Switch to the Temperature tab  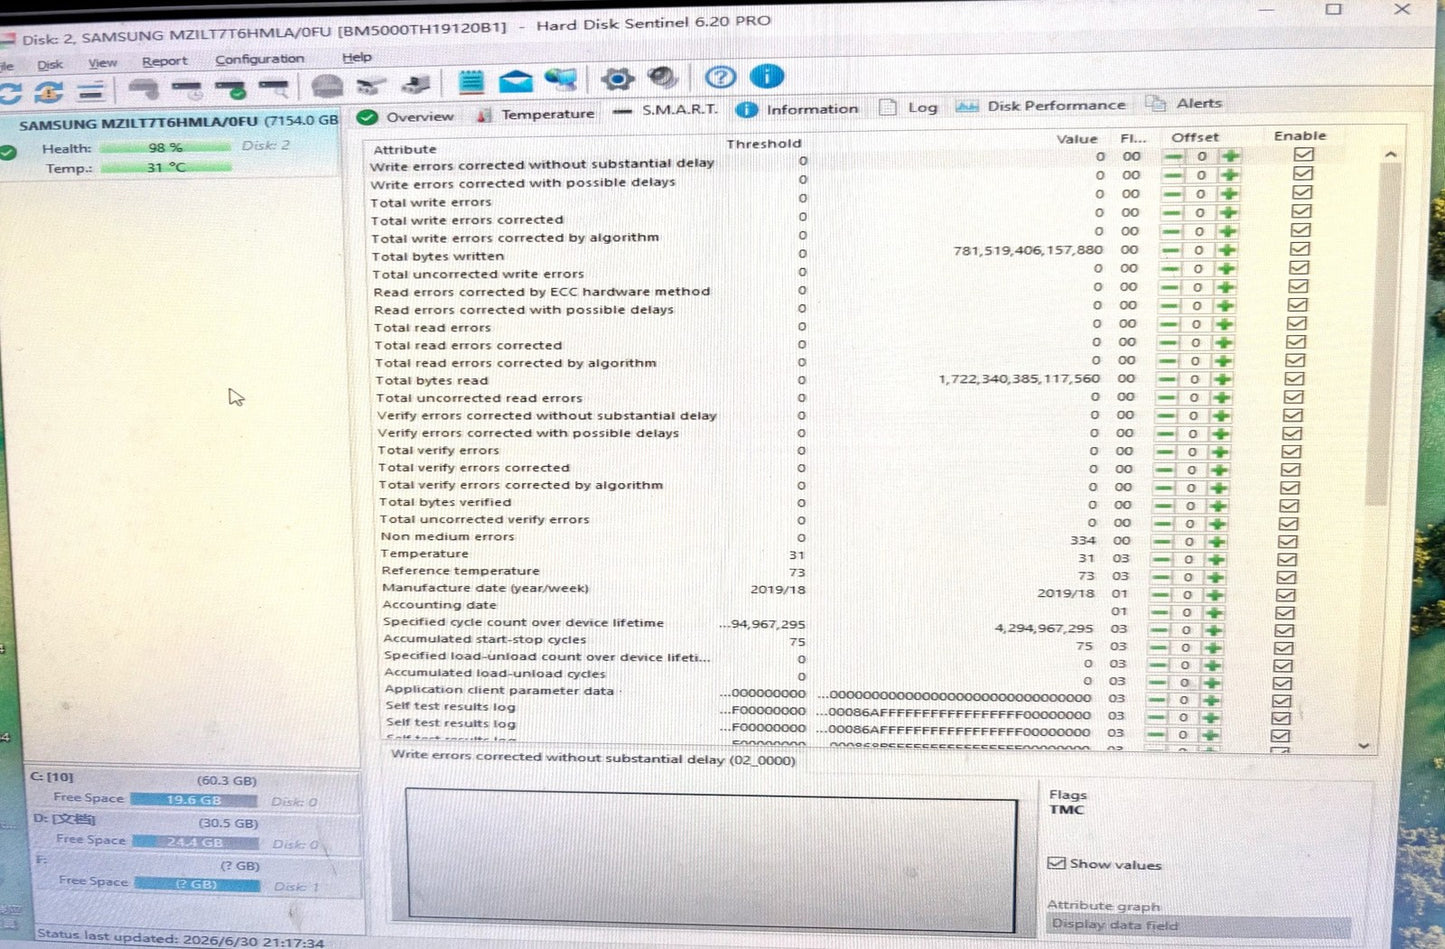click(536, 115)
